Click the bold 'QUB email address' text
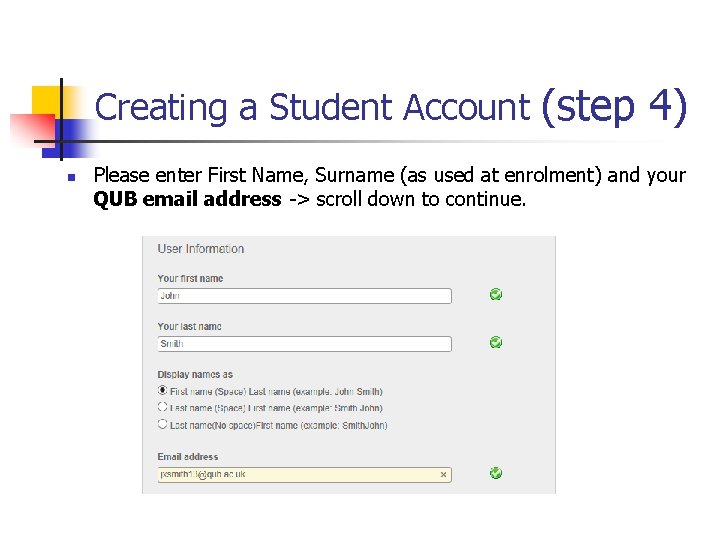 (187, 199)
